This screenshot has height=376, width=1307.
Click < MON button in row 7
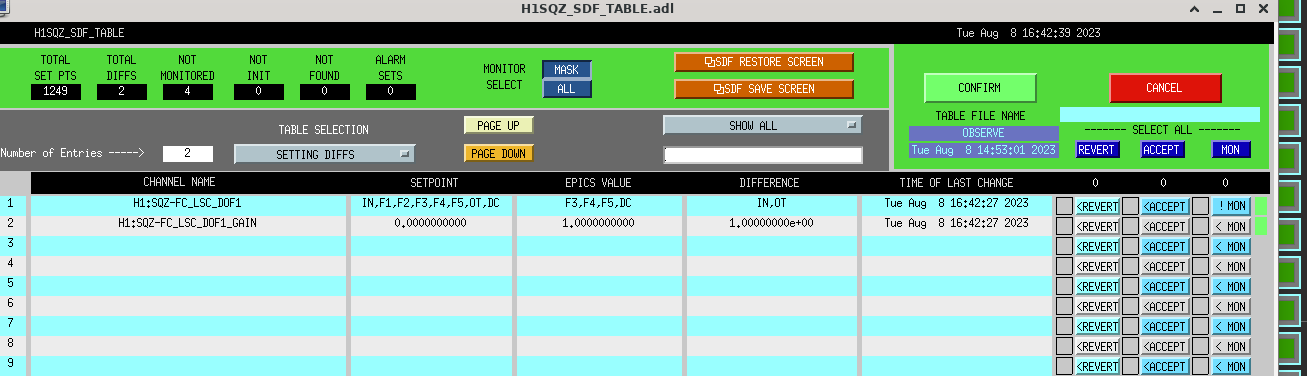click(1231, 326)
